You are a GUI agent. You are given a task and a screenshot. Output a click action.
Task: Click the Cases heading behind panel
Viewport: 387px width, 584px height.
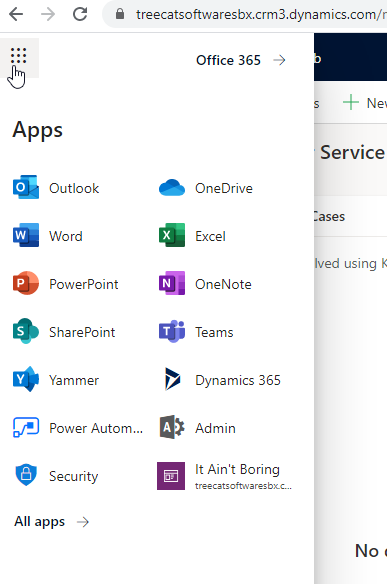coord(330,216)
